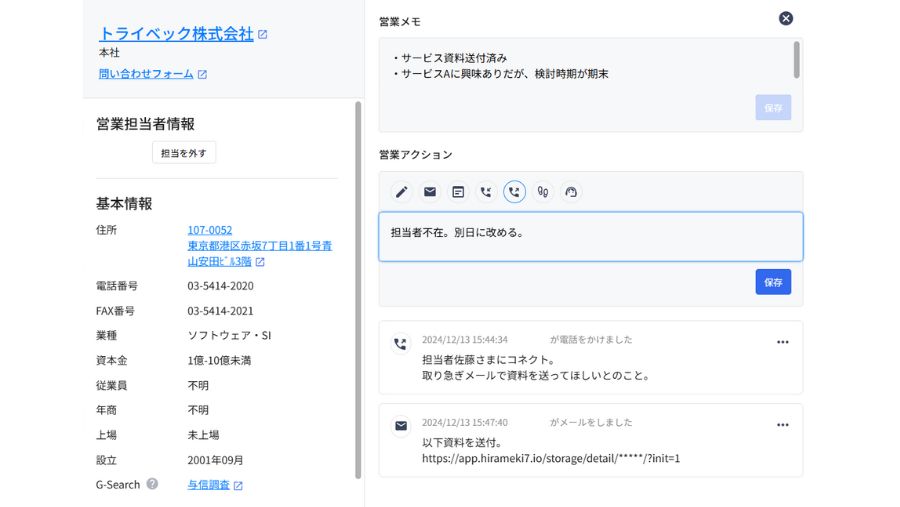900x507 pixels.
Task: Click the 設立 value 2001年09月
Action: [x=215, y=460]
